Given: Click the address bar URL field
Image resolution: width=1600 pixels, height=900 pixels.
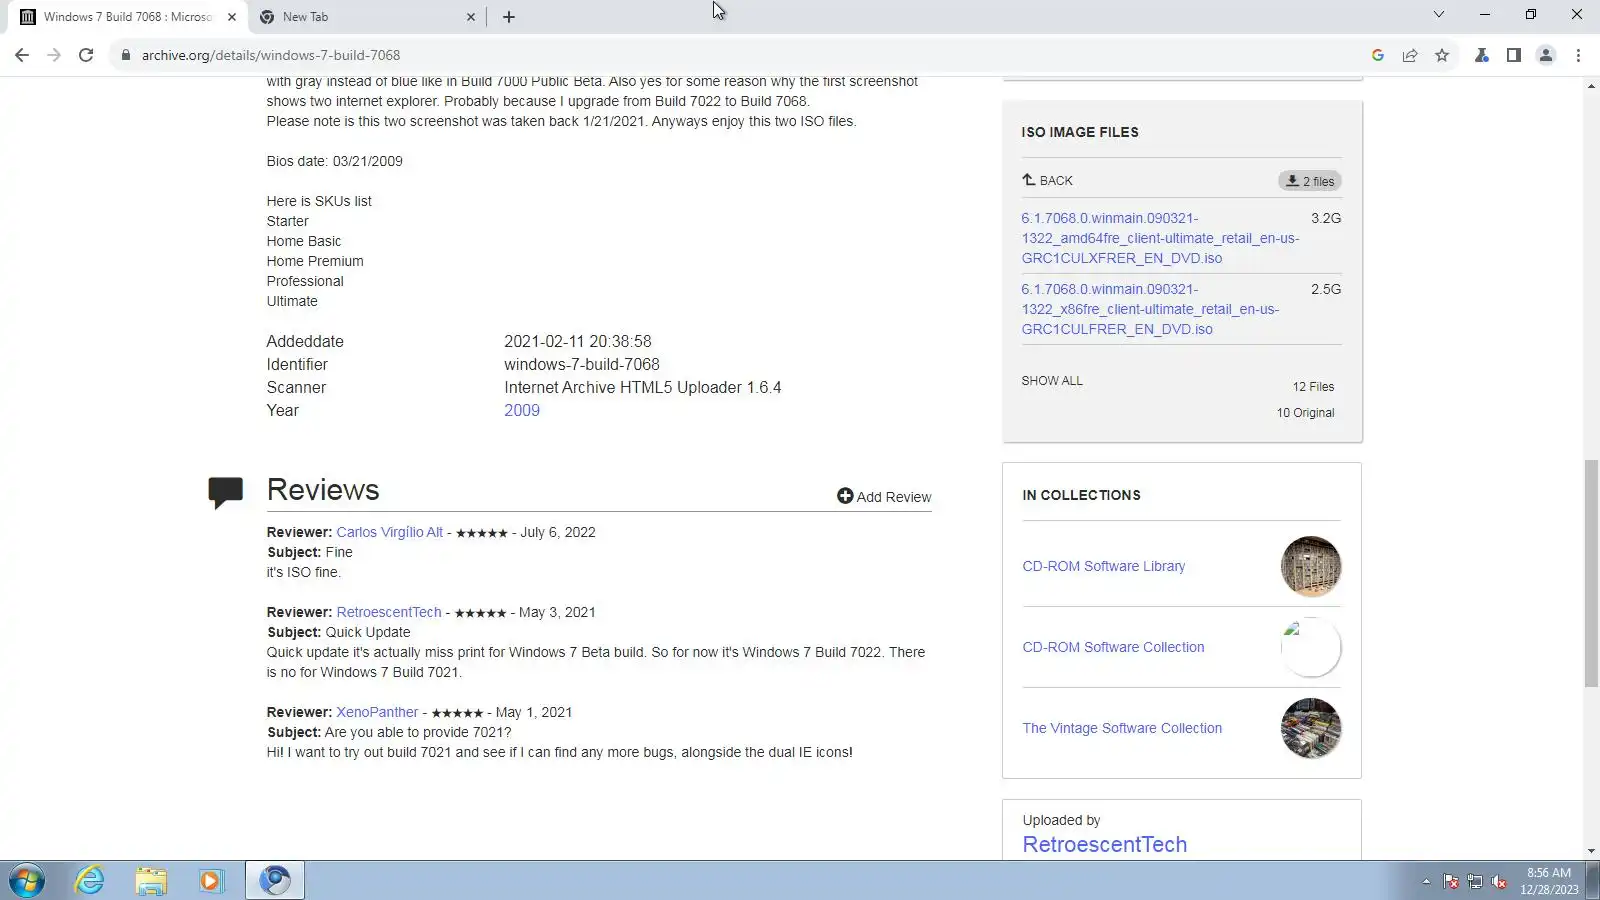Looking at the screenshot, I should pyautogui.click(x=740, y=55).
